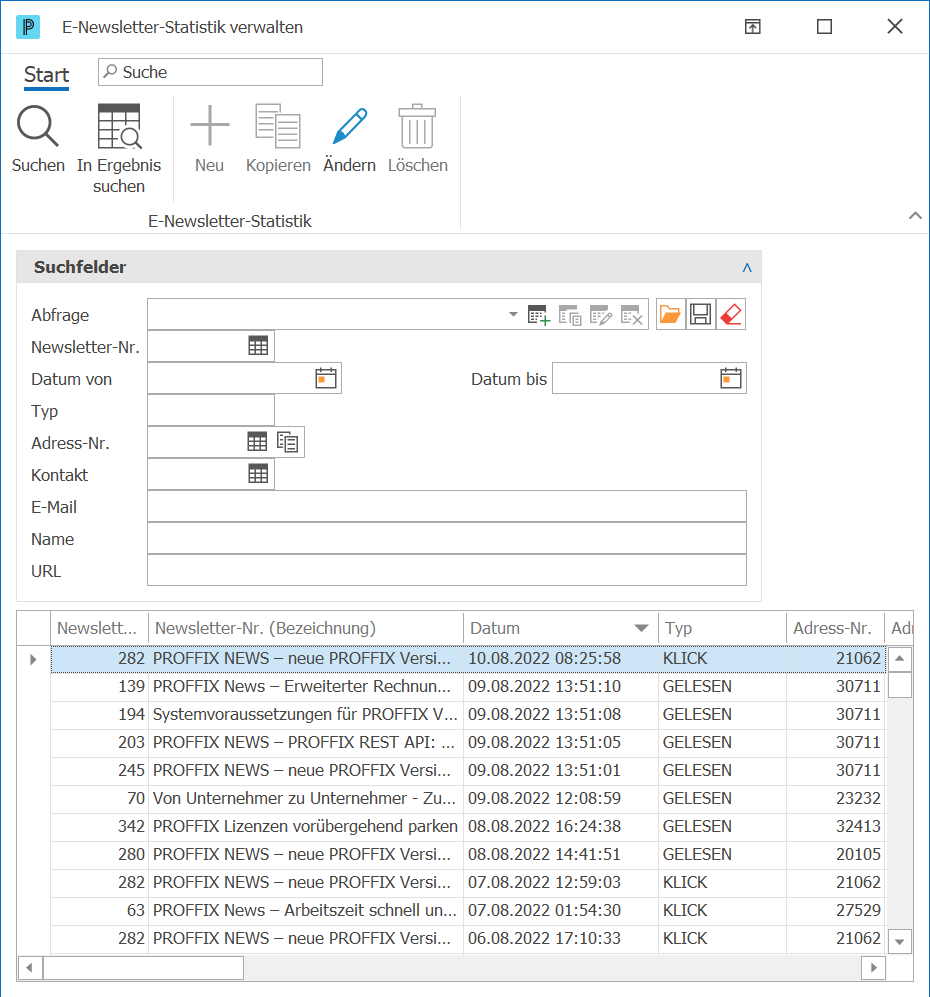This screenshot has height=997, width=930.
Task: Click the URL input field
Action: [x=447, y=570]
